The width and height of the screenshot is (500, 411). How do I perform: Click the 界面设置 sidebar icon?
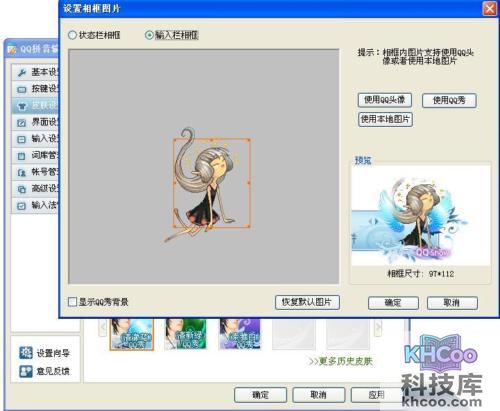(22, 123)
